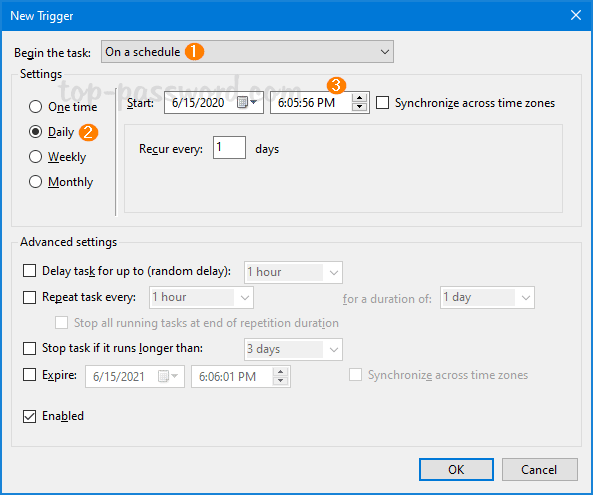Select the One time schedule option

coord(35,107)
